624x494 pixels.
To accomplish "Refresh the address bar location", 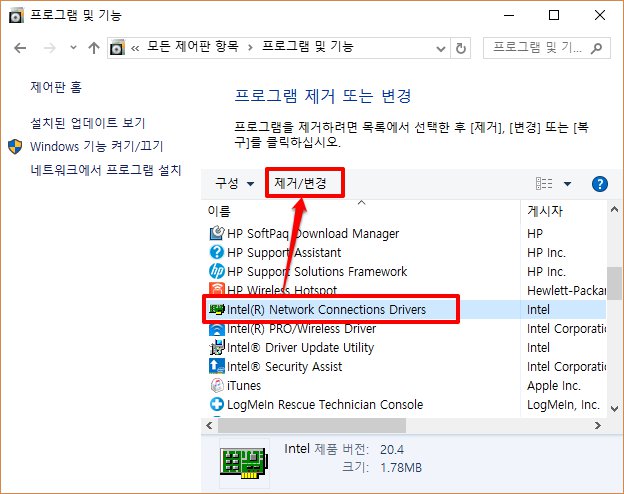I will [x=461, y=49].
